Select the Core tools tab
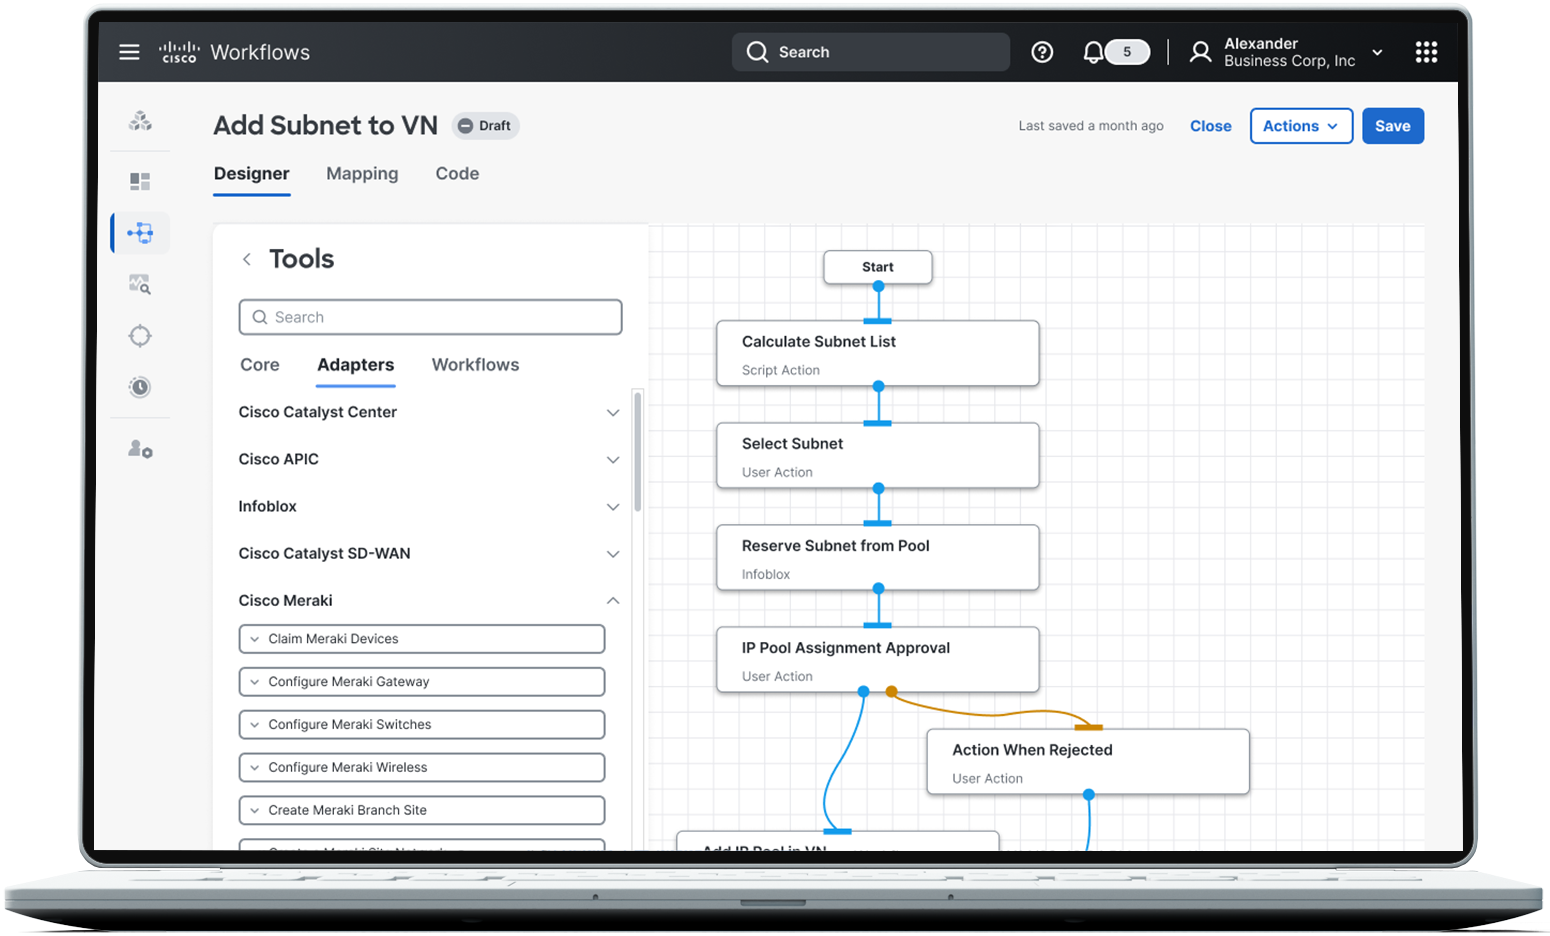 (260, 365)
